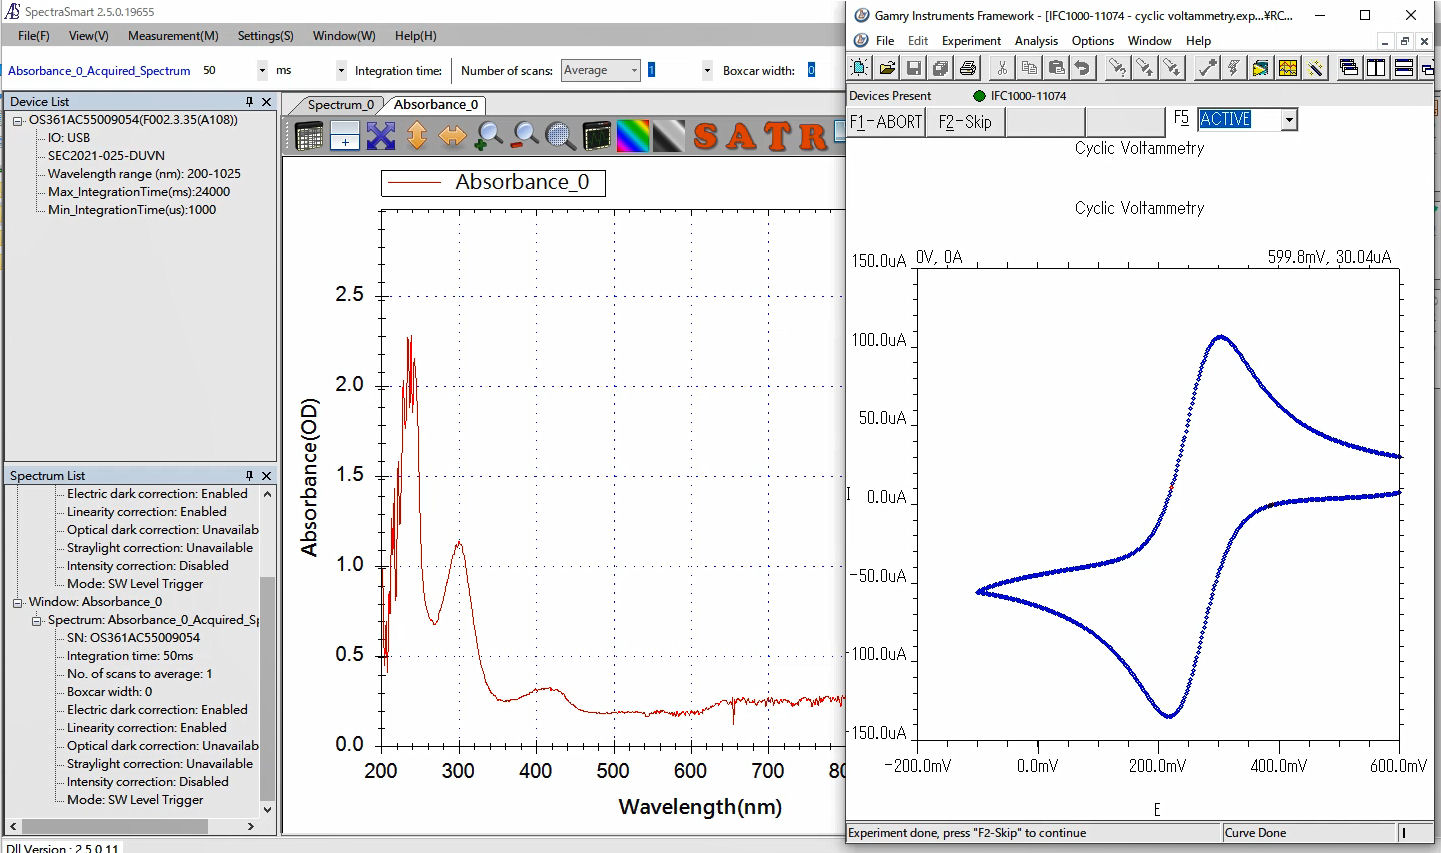
Task: Collapse the Window: Absorbance_0 tree node
Action: coord(18,603)
